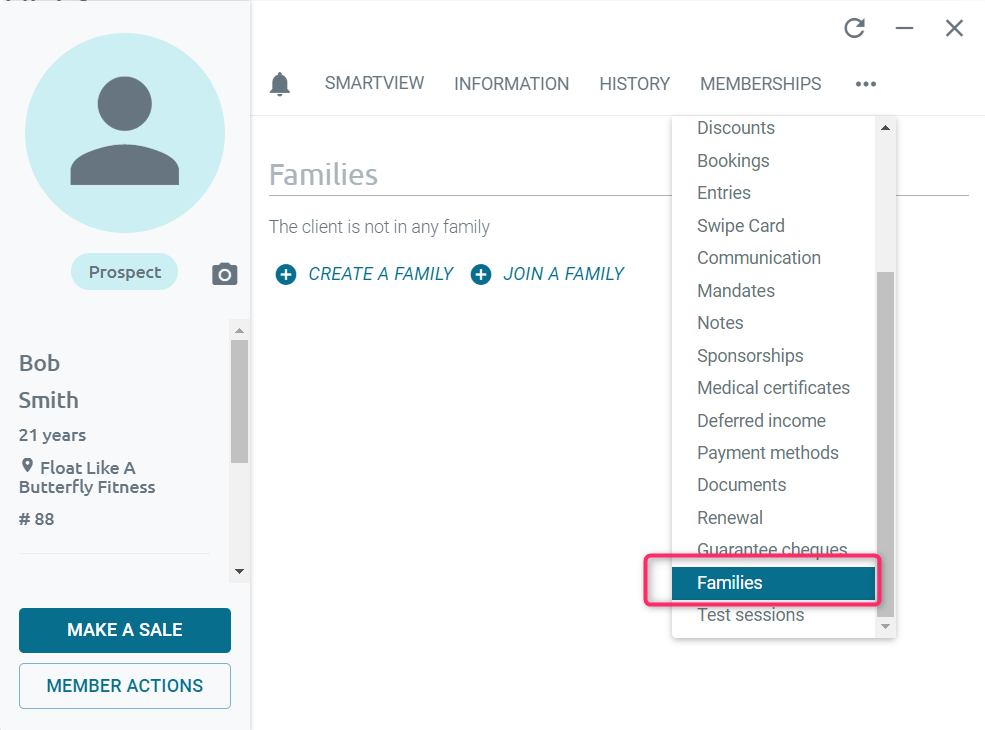985x730 pixels.
Task: Click the dropdown menu's scroll down arrow
Action: (885, 626)
